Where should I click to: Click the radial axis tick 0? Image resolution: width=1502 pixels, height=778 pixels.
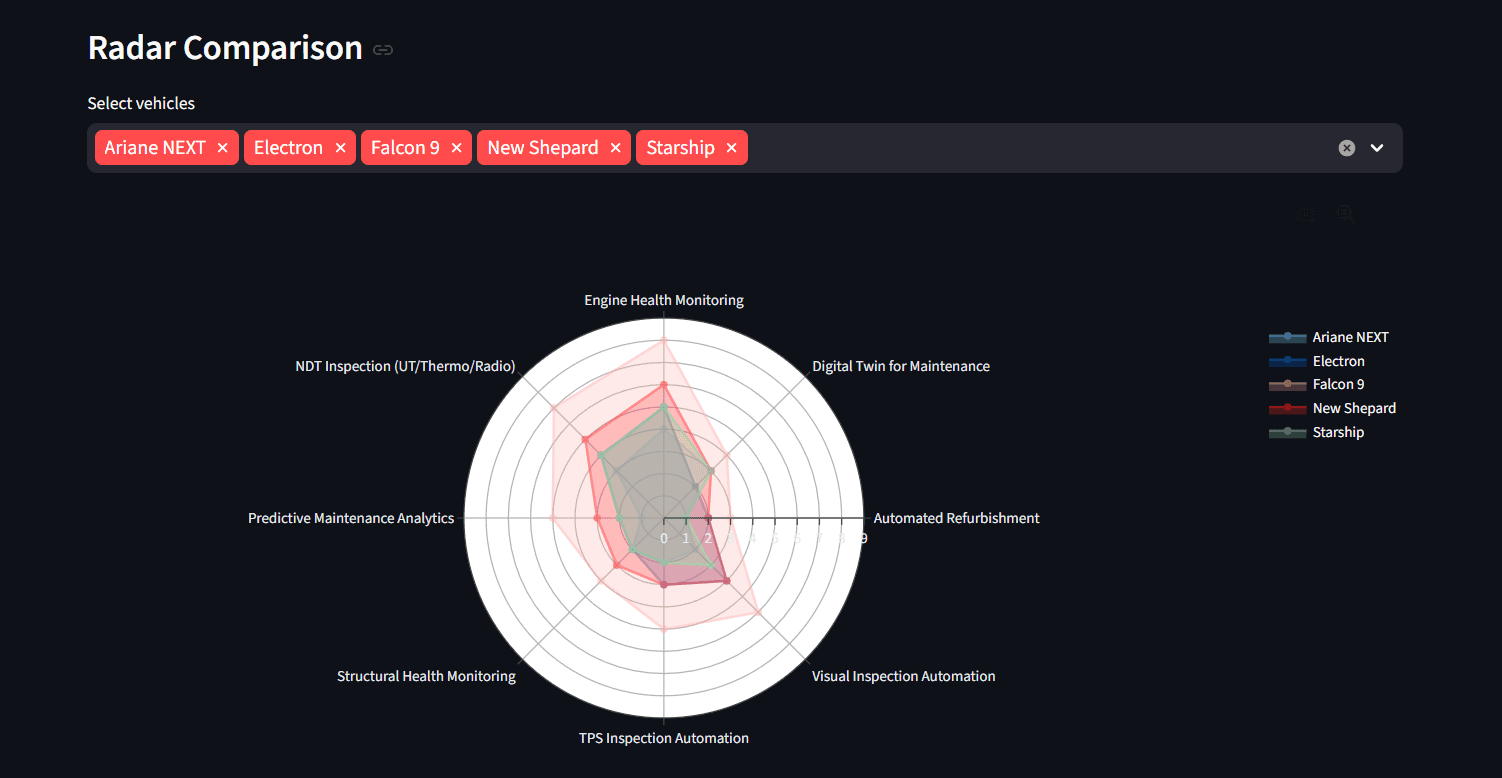[664, 538]
